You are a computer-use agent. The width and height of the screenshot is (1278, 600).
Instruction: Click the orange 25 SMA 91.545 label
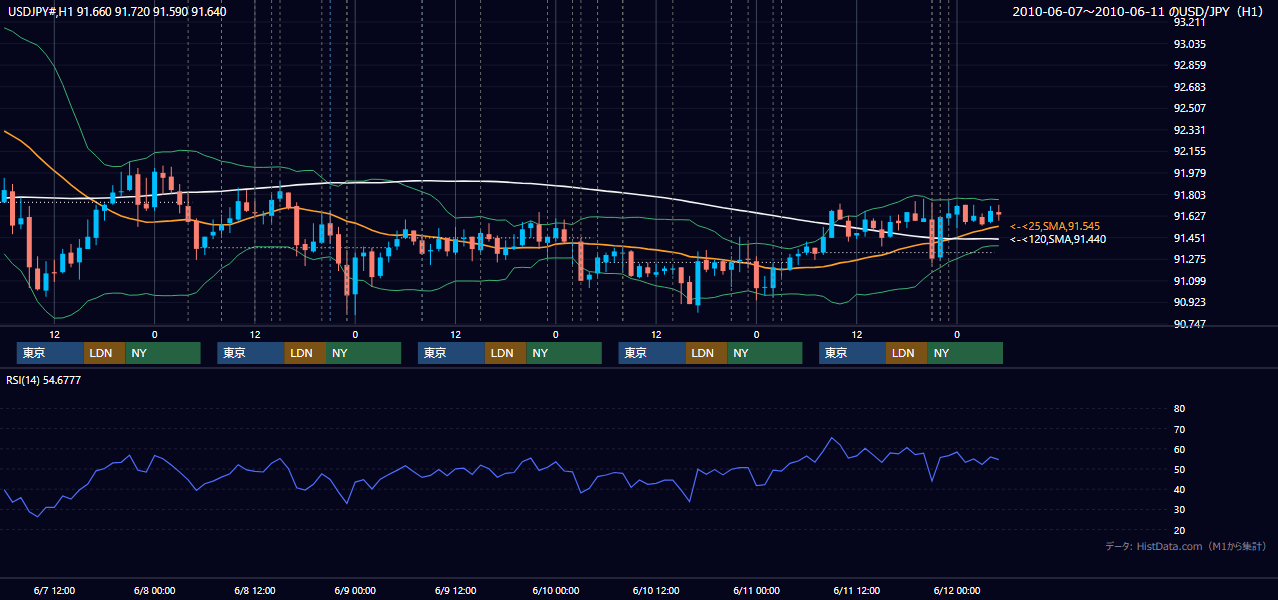[x=1057, y=227]
